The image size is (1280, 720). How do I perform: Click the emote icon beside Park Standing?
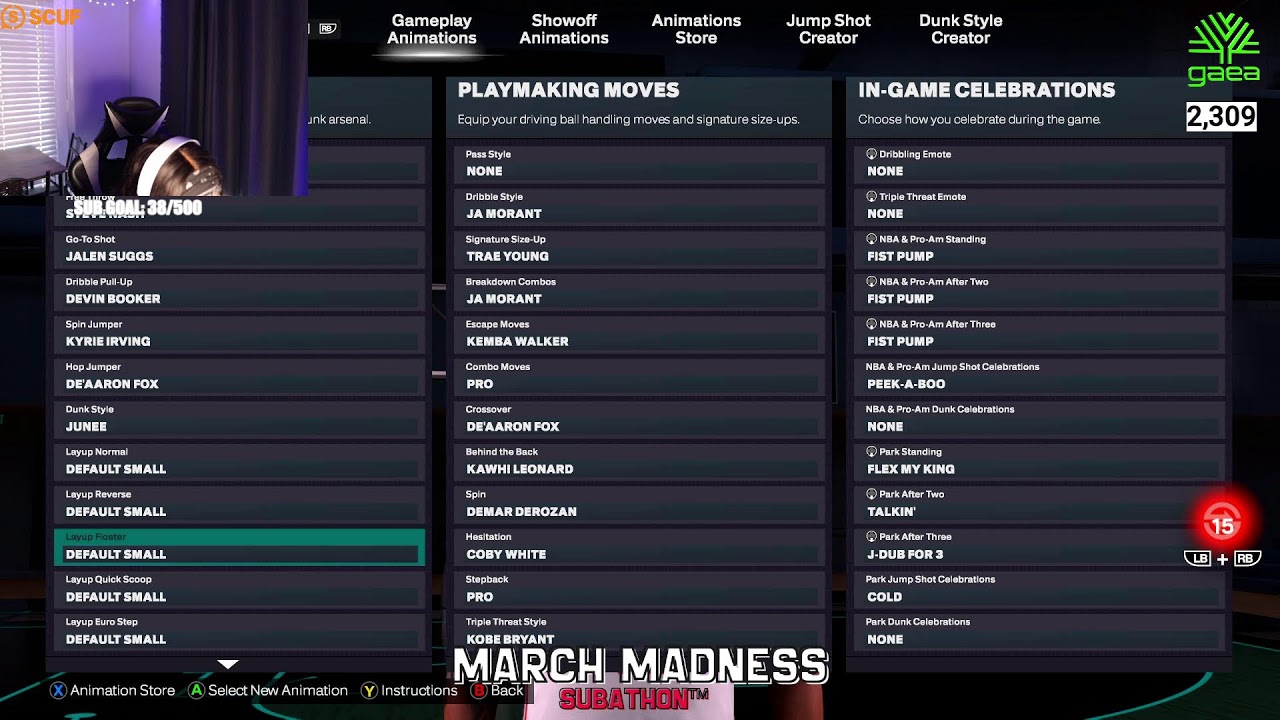tap(871, 452)
